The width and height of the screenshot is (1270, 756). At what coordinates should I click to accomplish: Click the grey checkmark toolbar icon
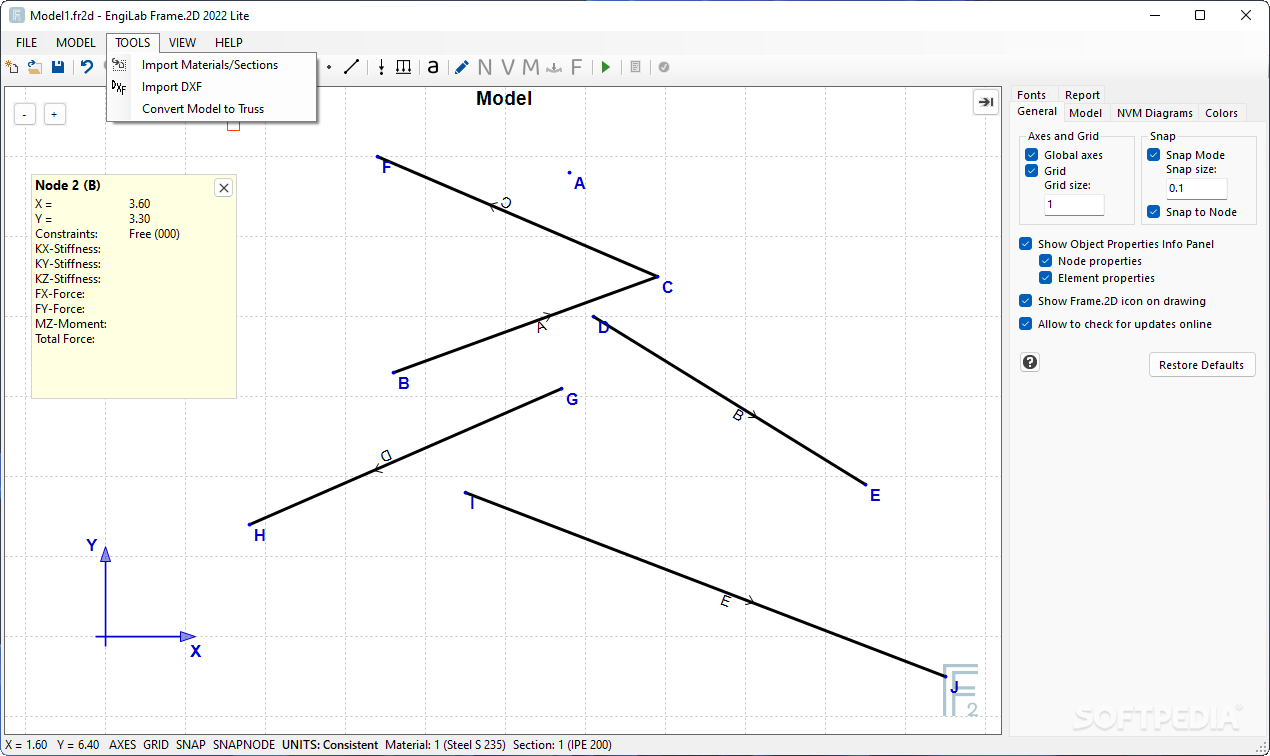tap(664, 67)
